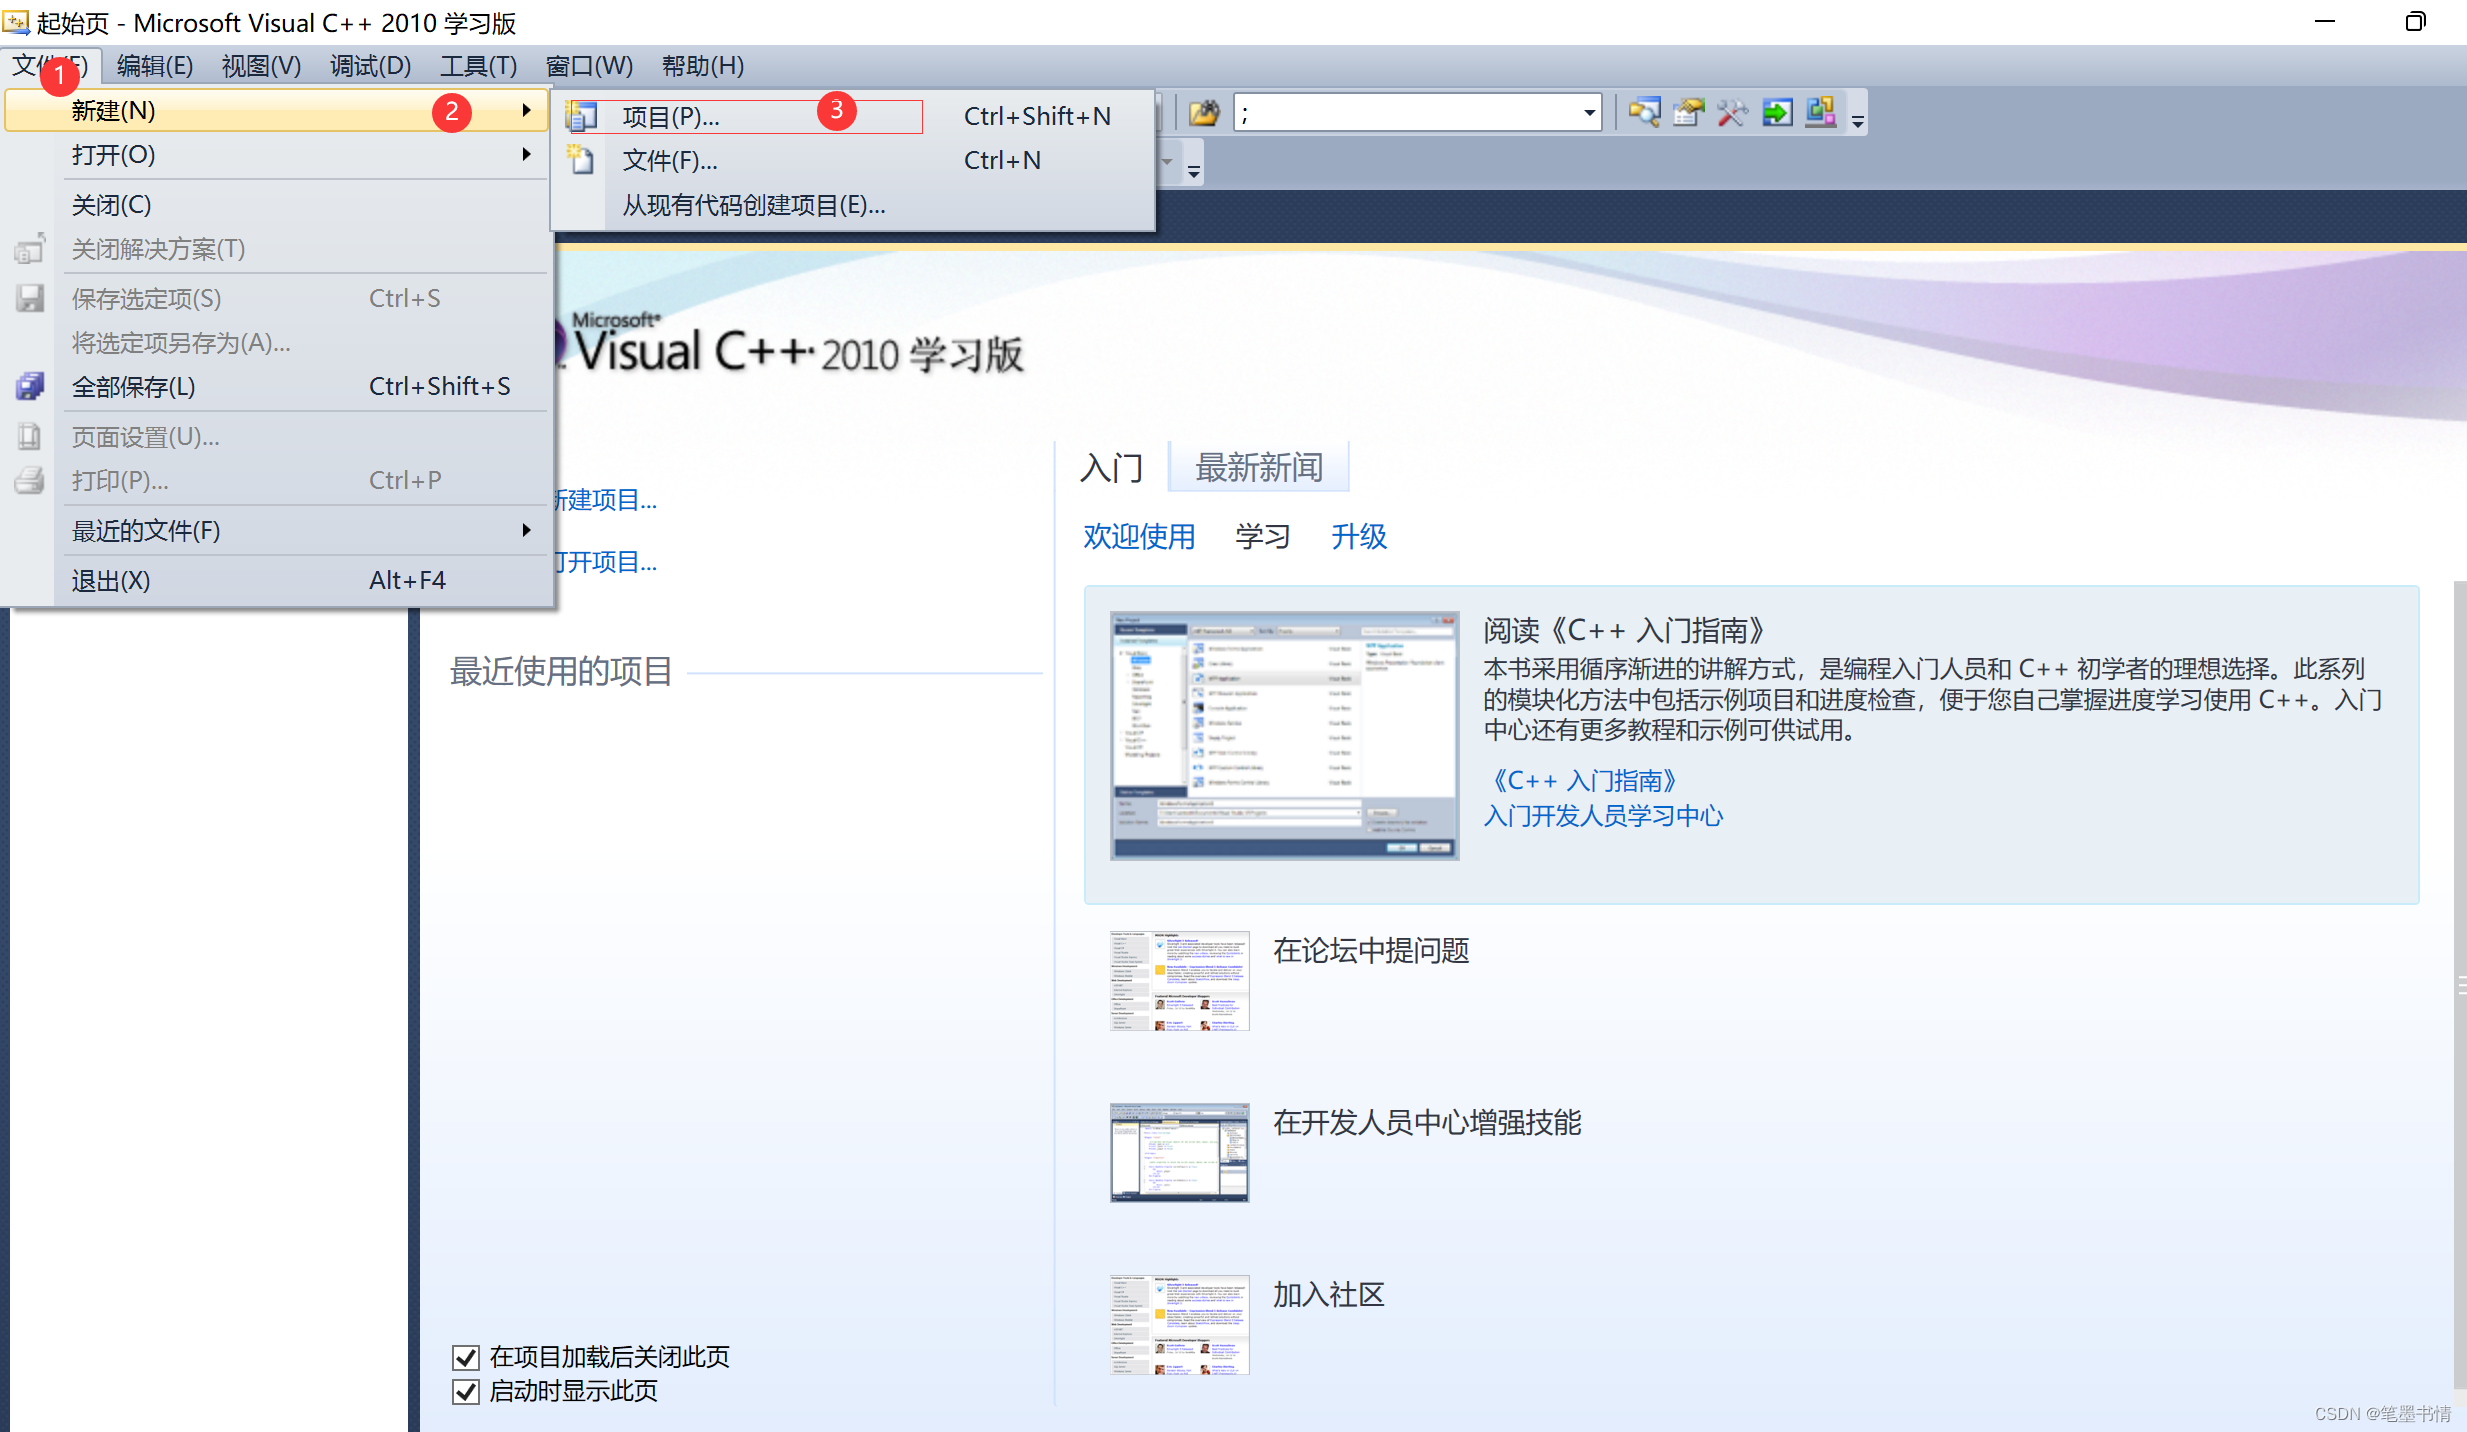Open the 调试(D) menu
This screenshot has width=2467, height=1432.
(369, 66)
